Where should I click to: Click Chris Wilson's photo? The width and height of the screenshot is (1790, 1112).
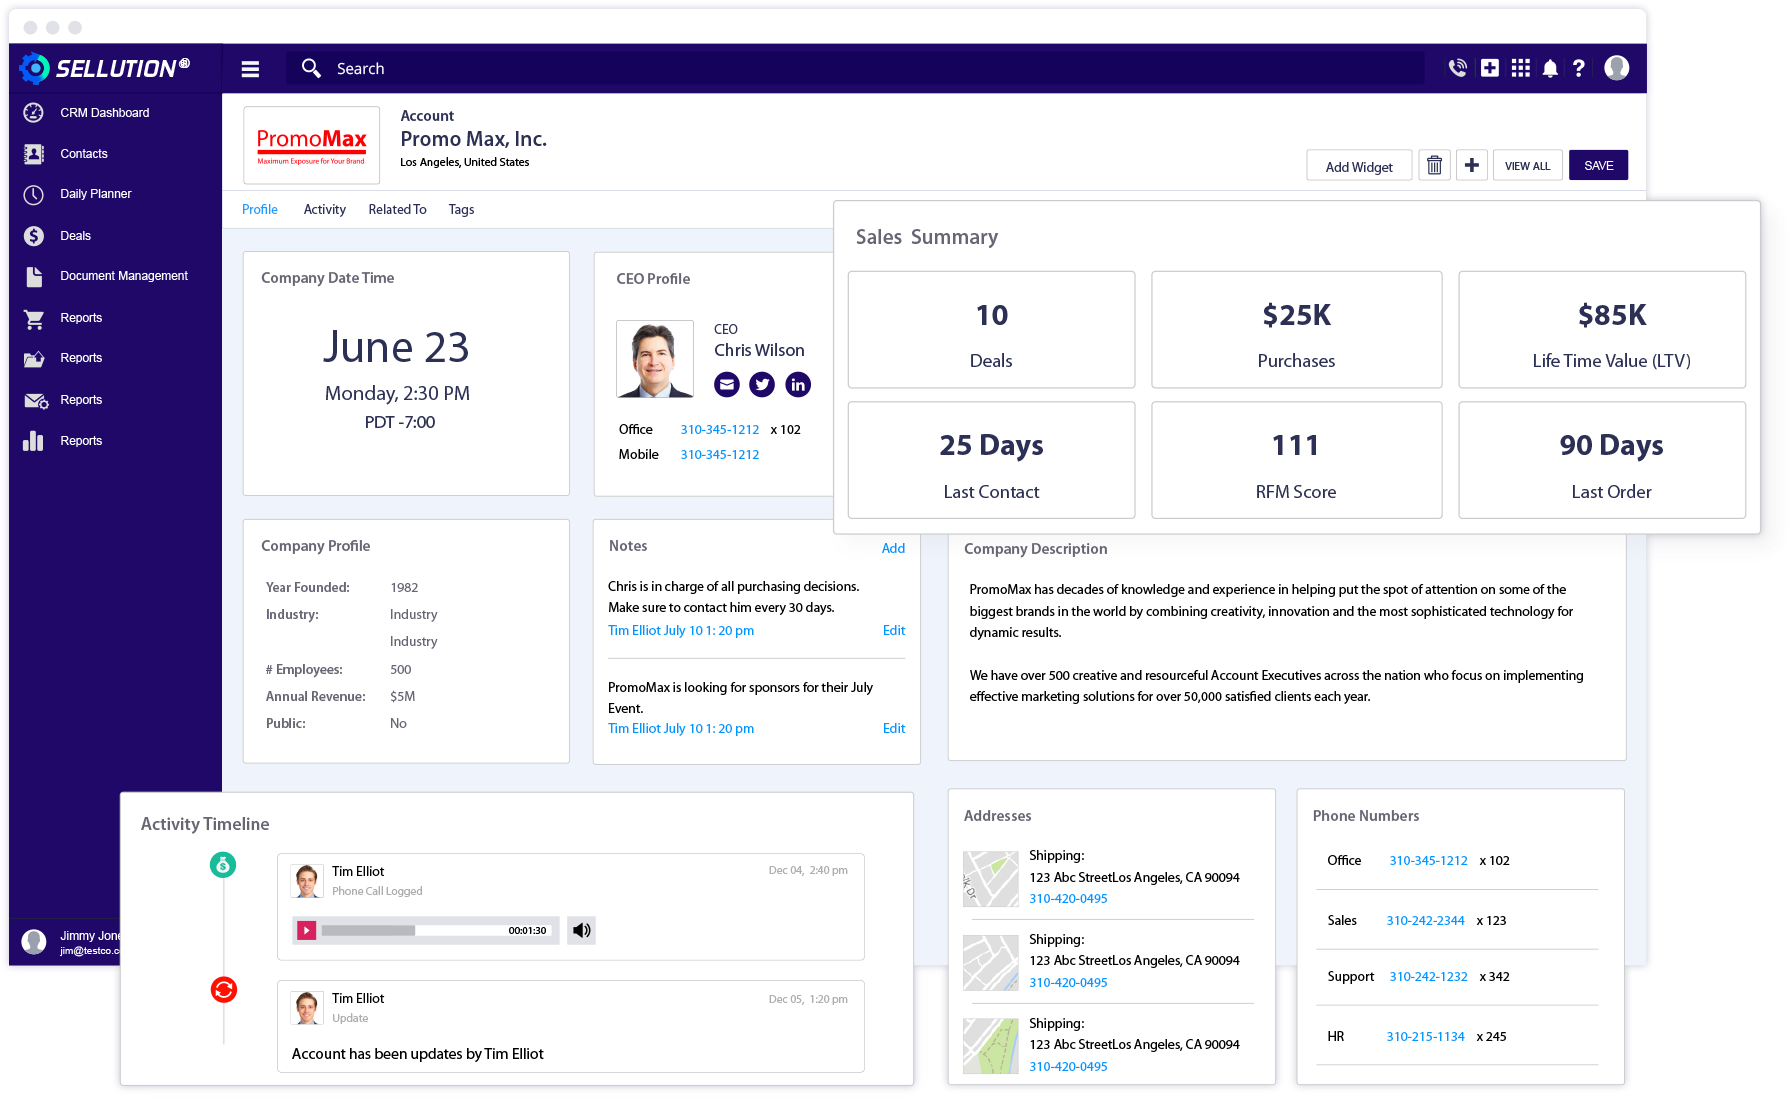(655, 359)
